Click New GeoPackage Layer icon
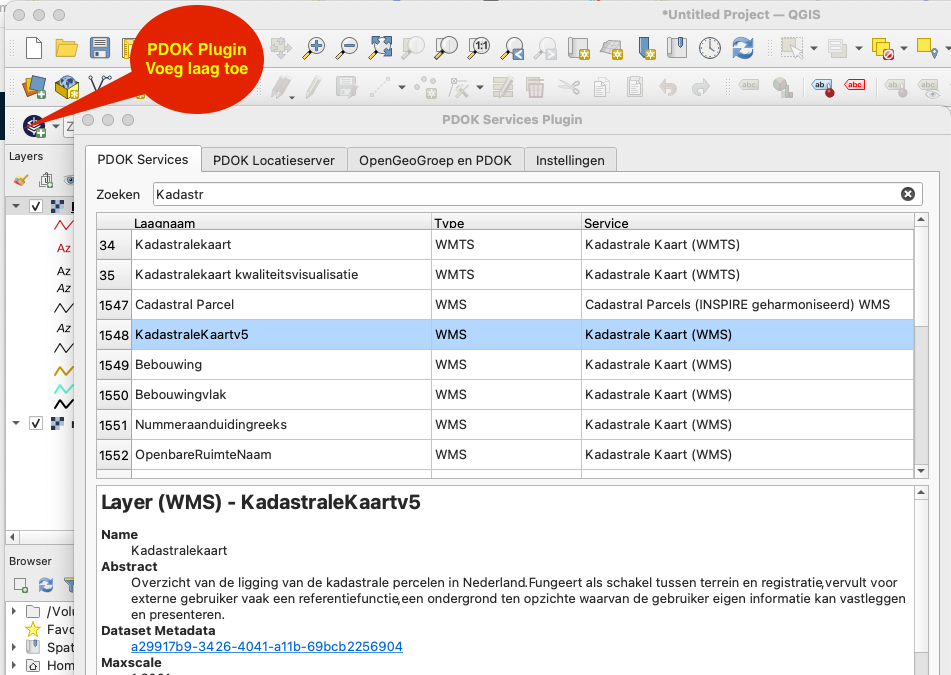 (x=67, y=87)
